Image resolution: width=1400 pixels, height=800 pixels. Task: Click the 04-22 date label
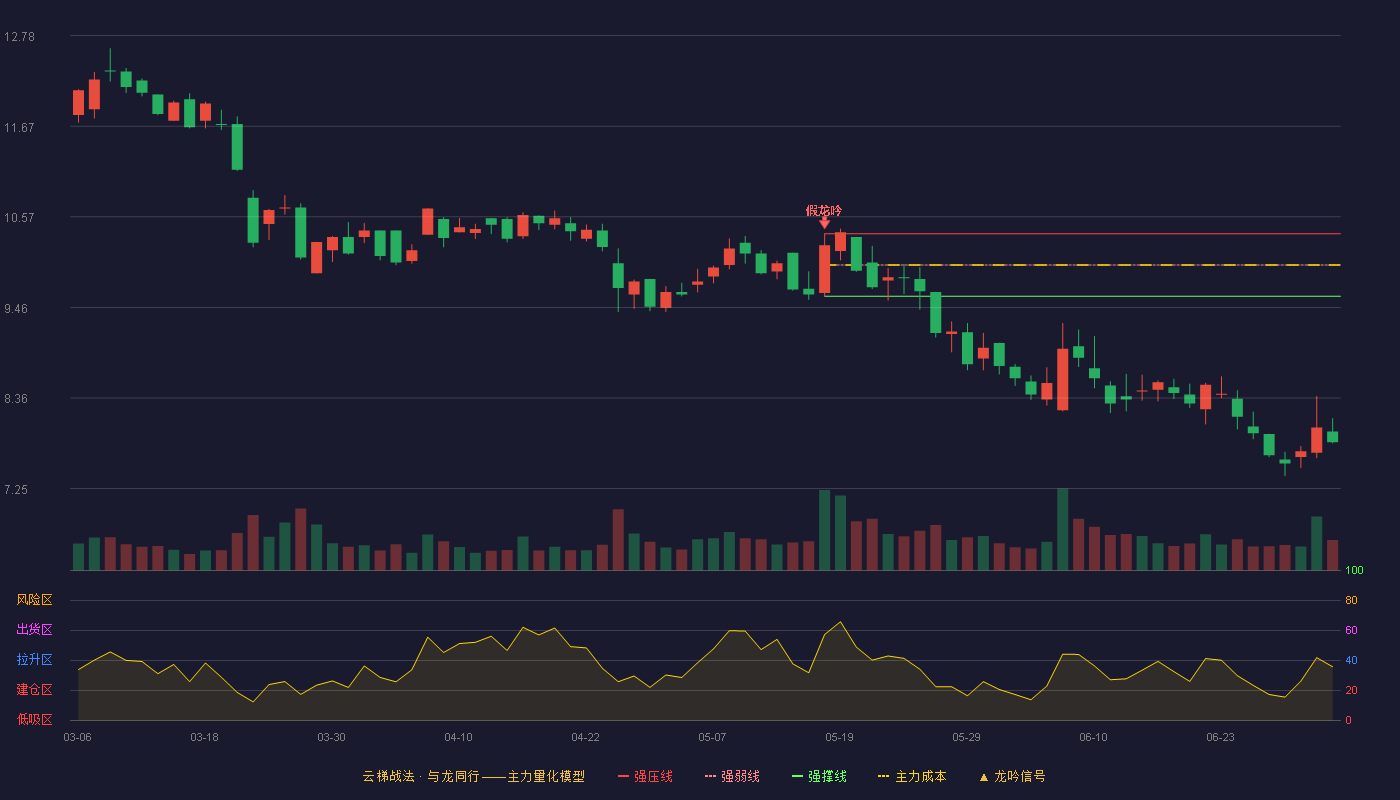coord(585,737)
